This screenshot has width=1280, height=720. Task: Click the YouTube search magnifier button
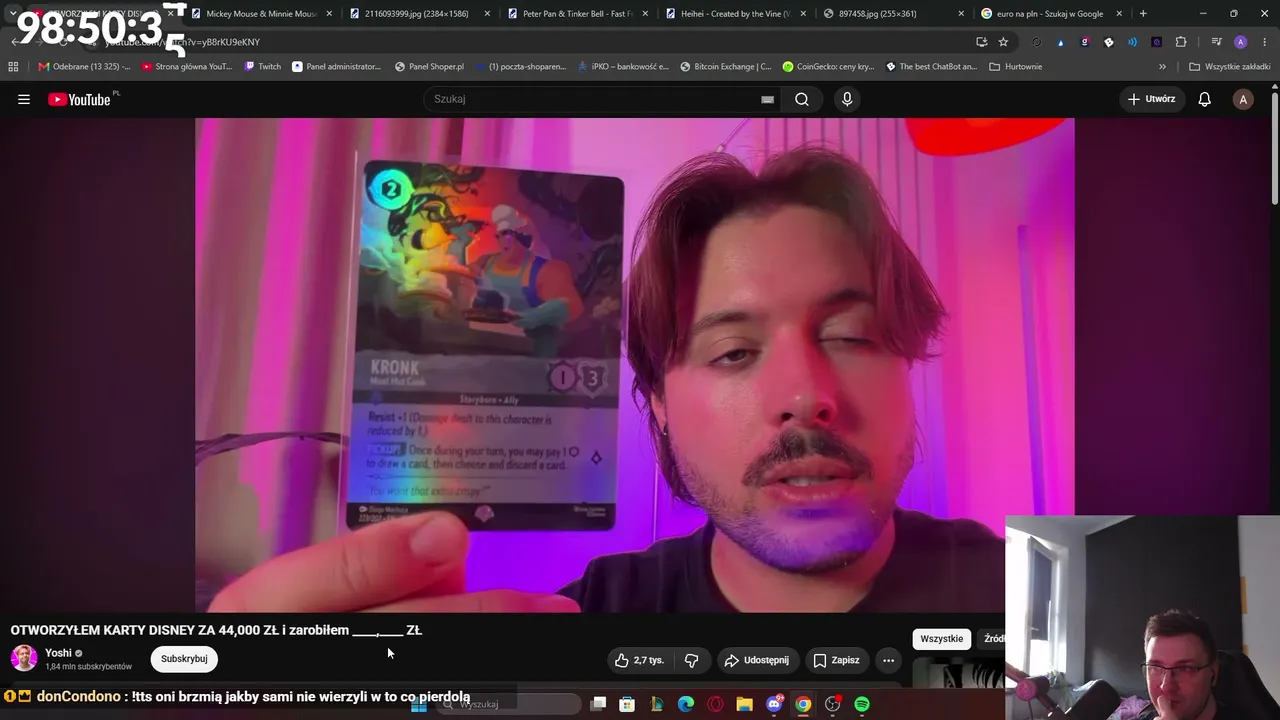(x=802, y=99)
